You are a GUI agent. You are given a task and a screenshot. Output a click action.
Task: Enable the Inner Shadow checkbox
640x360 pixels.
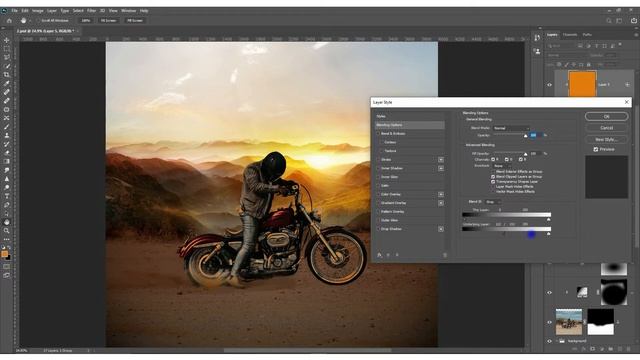click(378, 168)
